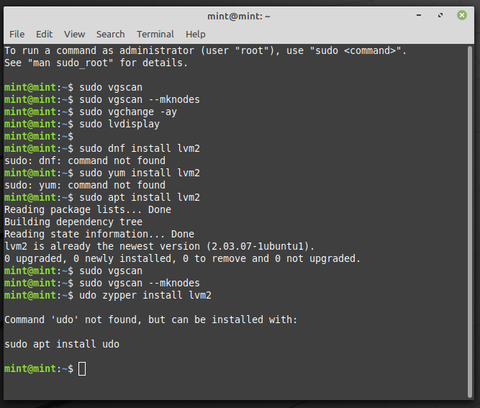Click the 'sudo dnf install lvm2' command
The image size is (480, 408).
(139, 148)
